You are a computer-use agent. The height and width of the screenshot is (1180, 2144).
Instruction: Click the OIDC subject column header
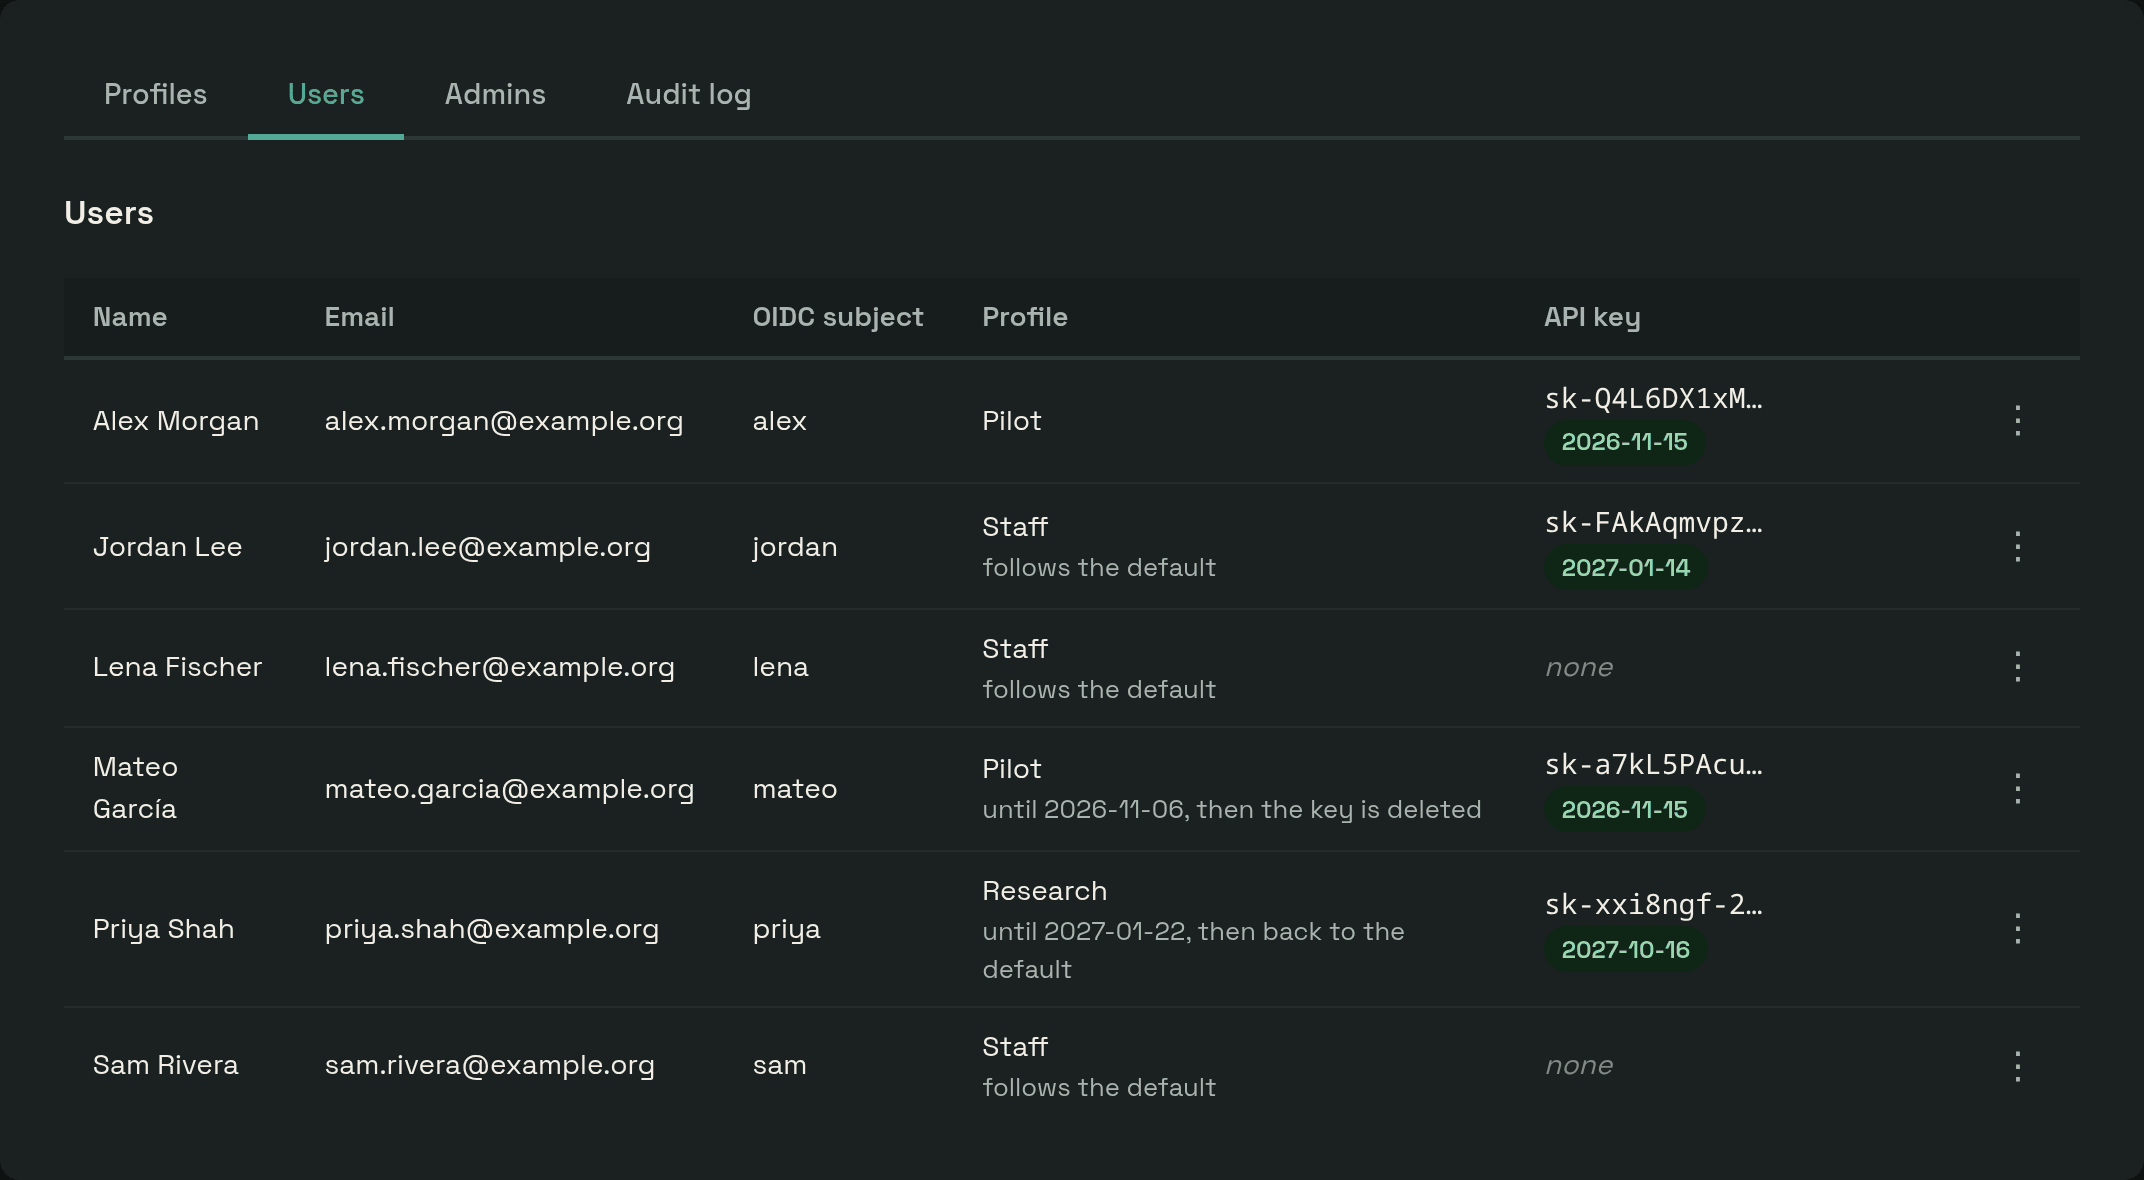tap(838, 317)
